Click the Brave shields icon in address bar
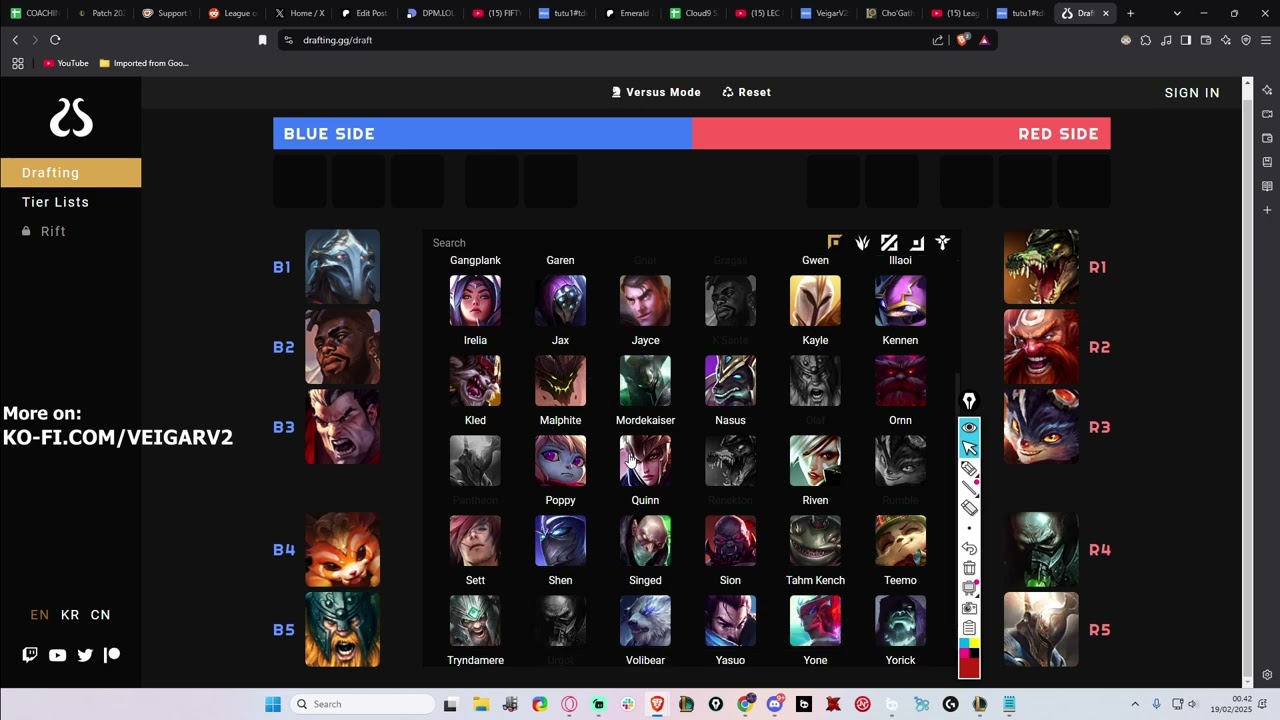1280x720 pixels. point(963,40)
